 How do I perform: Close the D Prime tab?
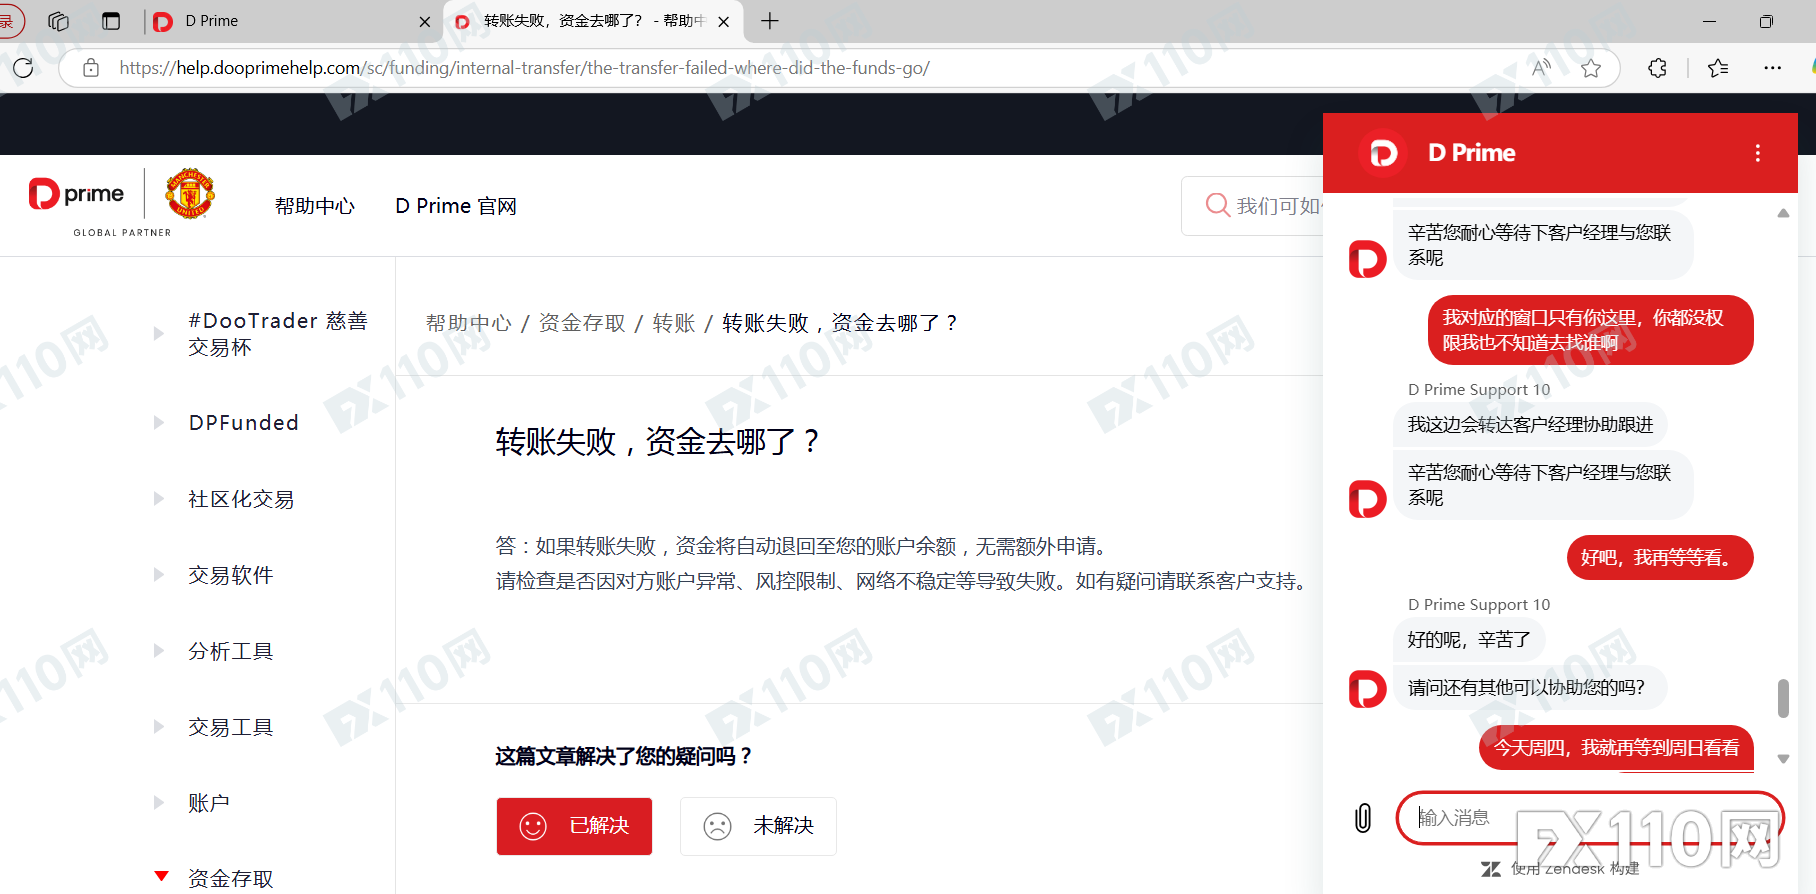click(x=425, y=21)
